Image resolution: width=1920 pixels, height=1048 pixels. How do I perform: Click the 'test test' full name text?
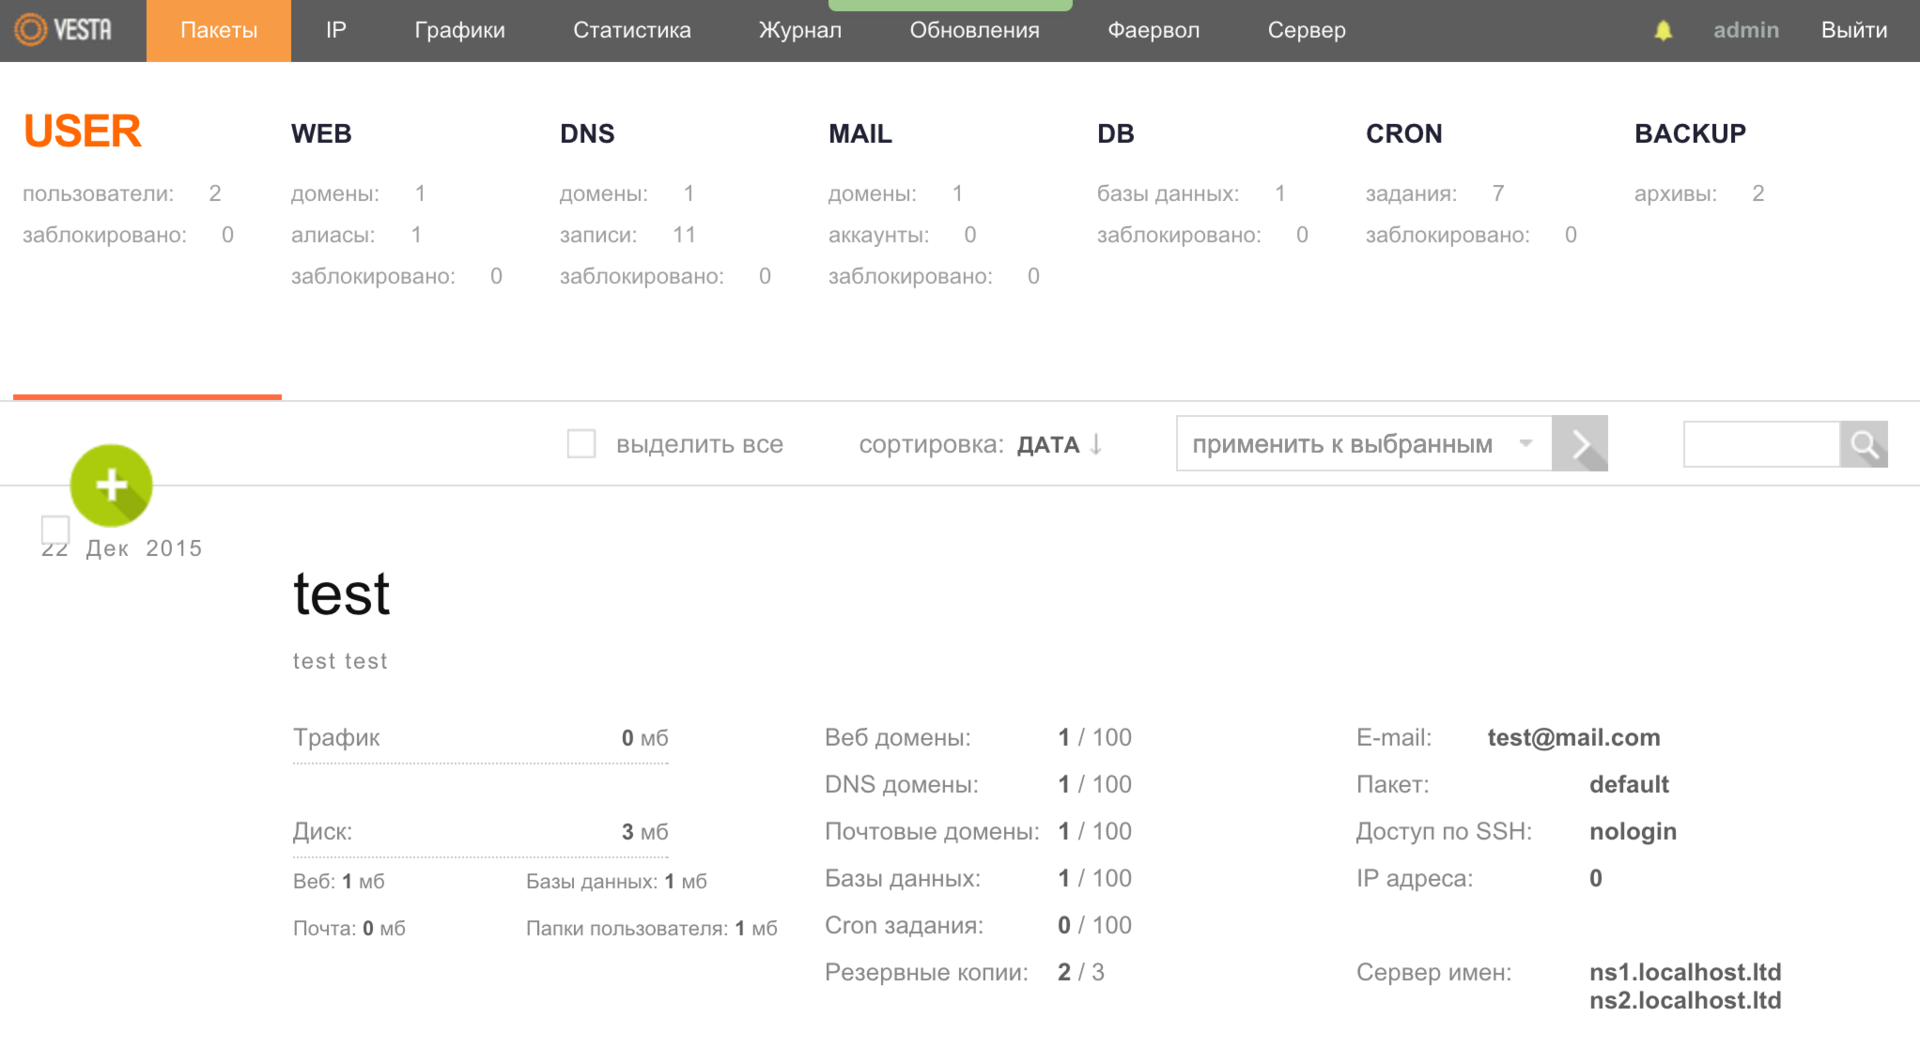340,661
